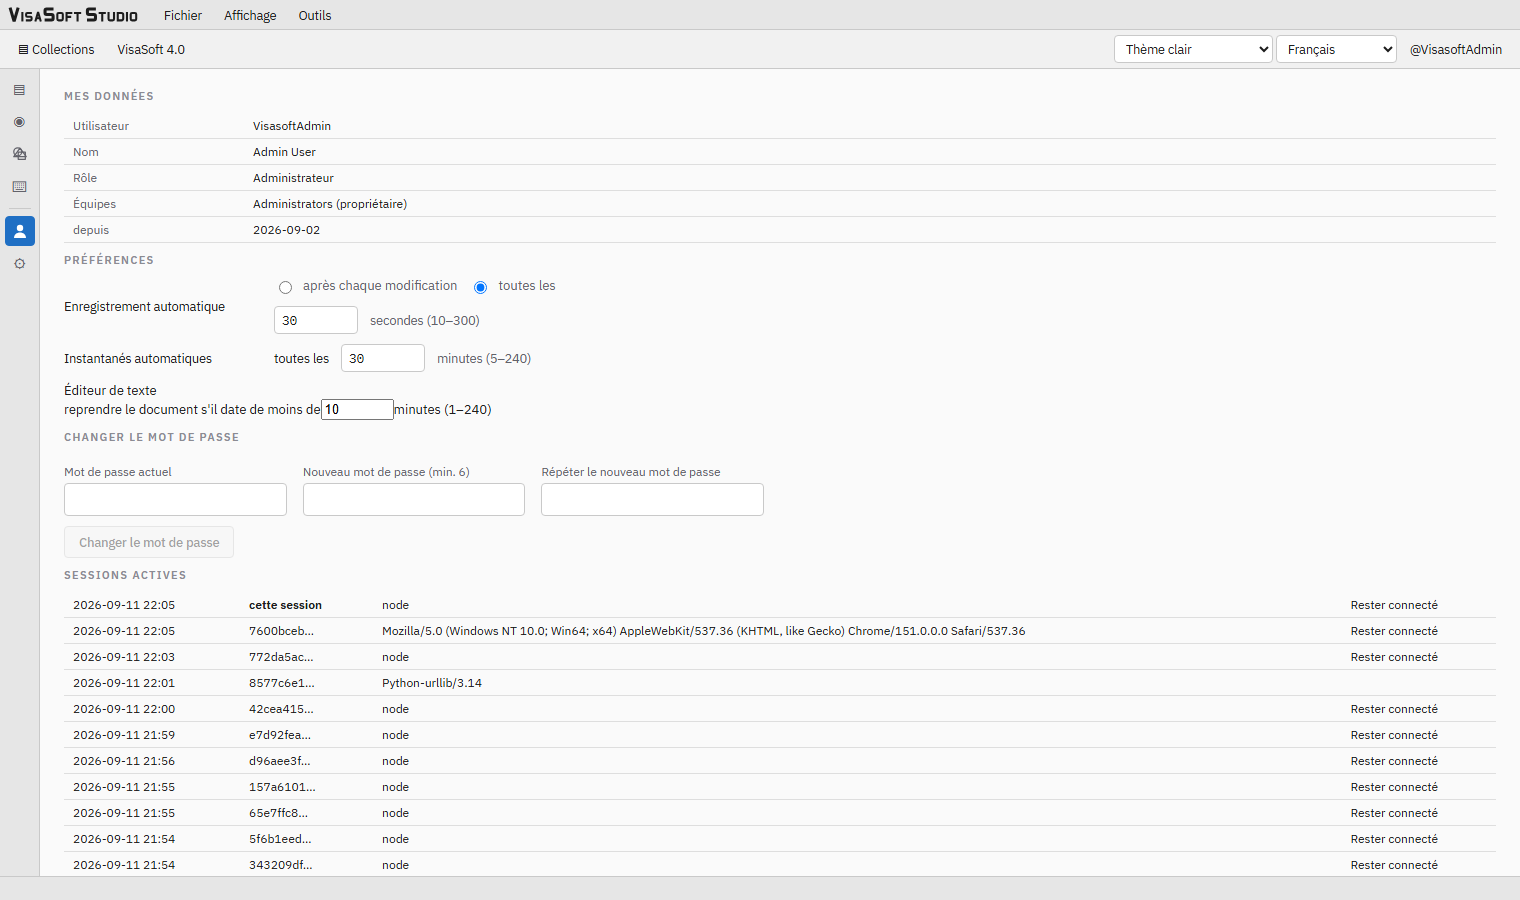Click 'Rester connecté' for session 7600bceb
Viewport: 1520px width, 900px height.
pos(1394,631)
